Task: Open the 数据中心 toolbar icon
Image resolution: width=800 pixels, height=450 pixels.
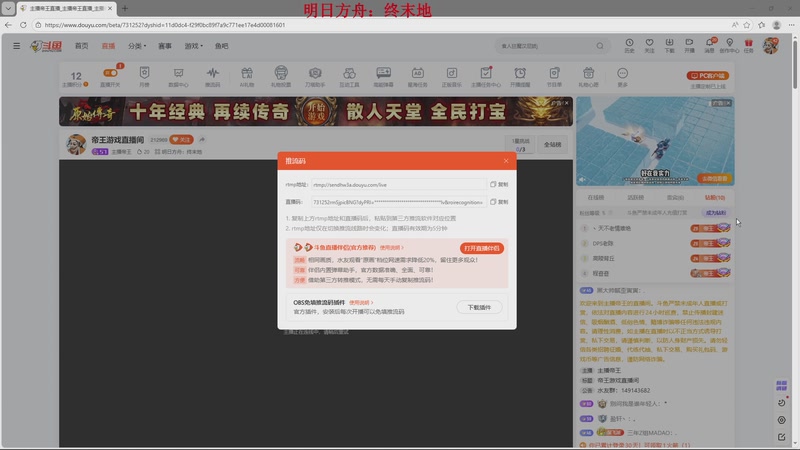Action: 178,77
